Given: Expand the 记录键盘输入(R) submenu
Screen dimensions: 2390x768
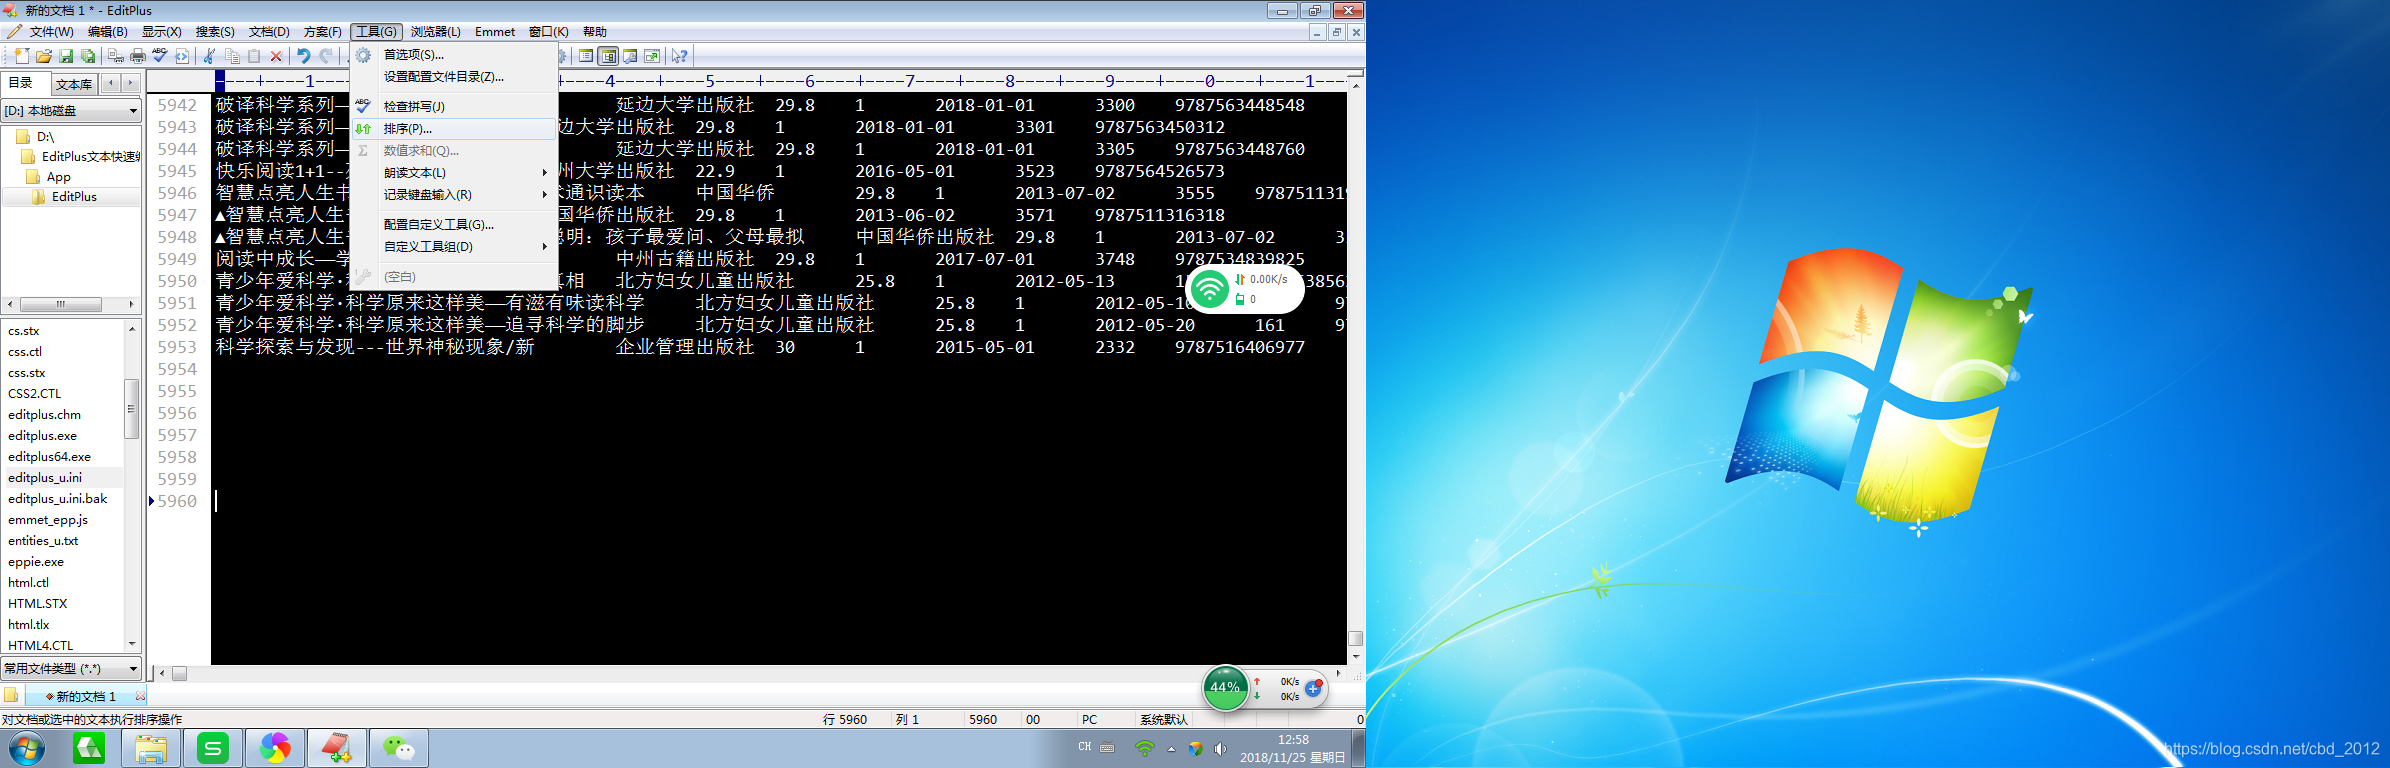Looking at the screenshot, I should point(455,194).
